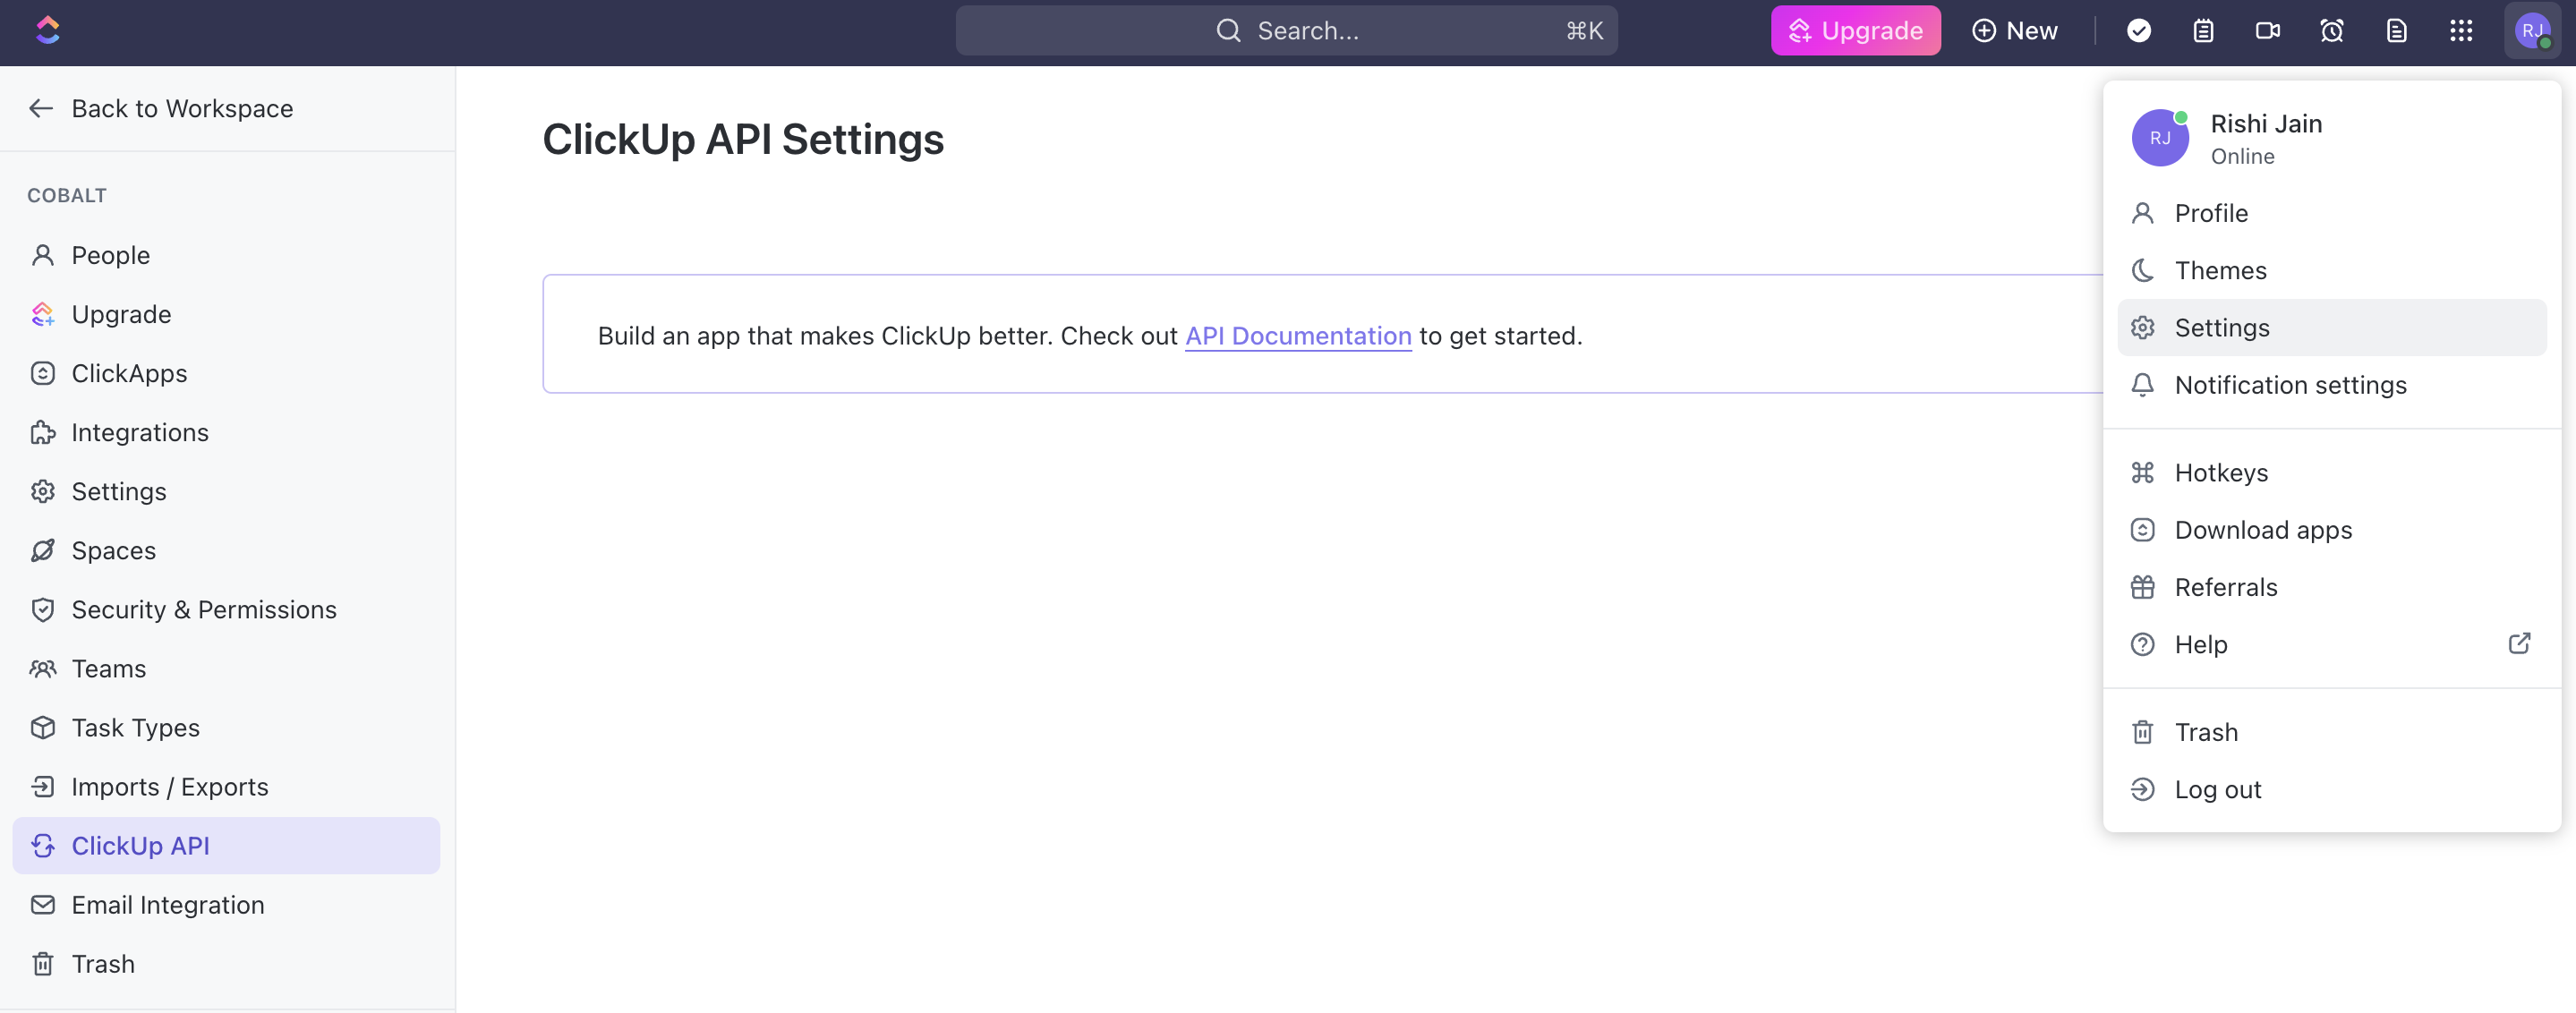Open Security & Permissions in sidebar
Viewport: 2576px width, 1013px height.
coord(204,609)
